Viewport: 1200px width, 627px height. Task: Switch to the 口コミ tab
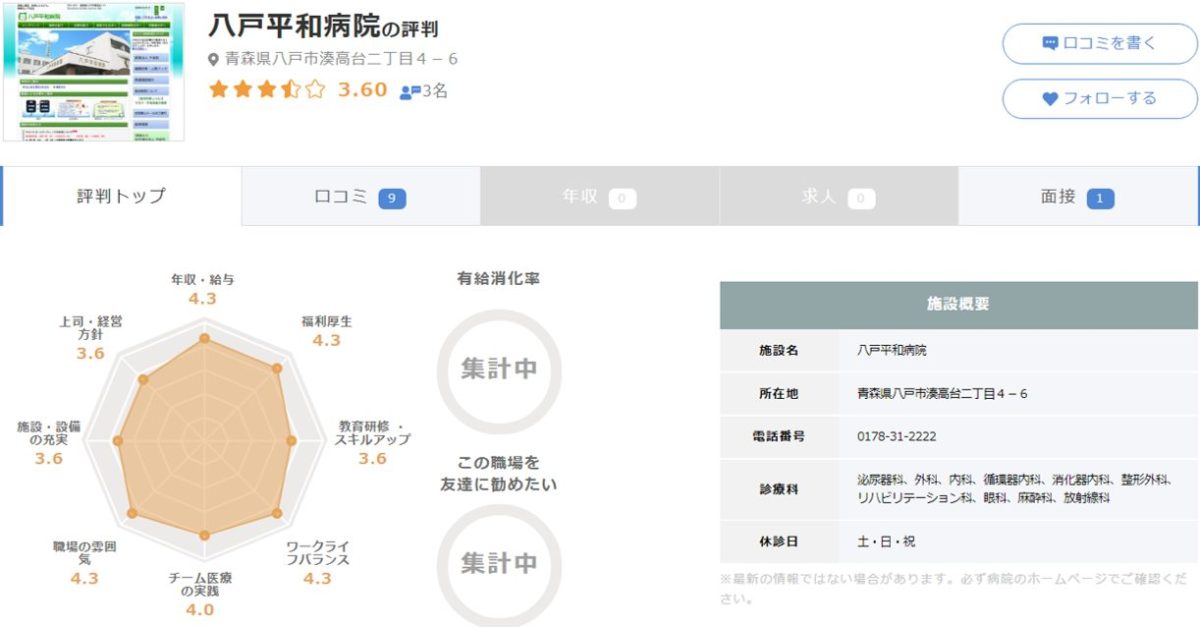coord(358,196)
